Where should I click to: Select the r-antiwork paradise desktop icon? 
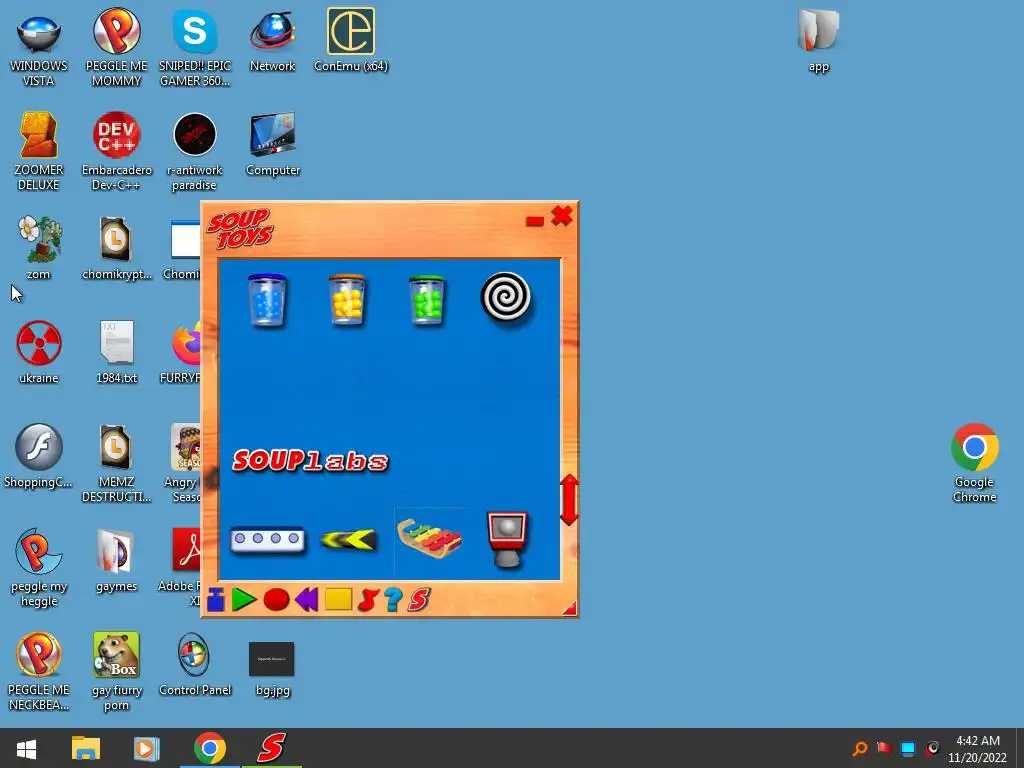(195, 152)
